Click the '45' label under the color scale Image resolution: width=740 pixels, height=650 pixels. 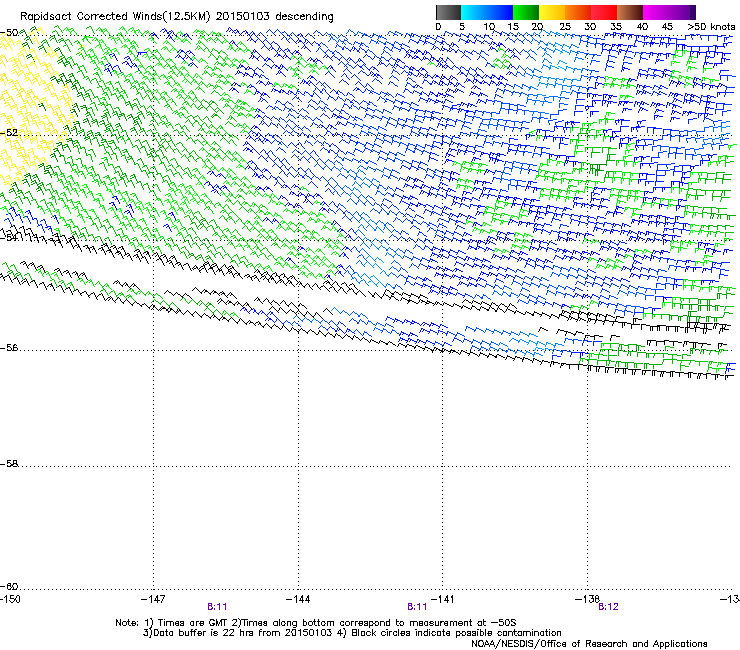(x=667, y=27)
